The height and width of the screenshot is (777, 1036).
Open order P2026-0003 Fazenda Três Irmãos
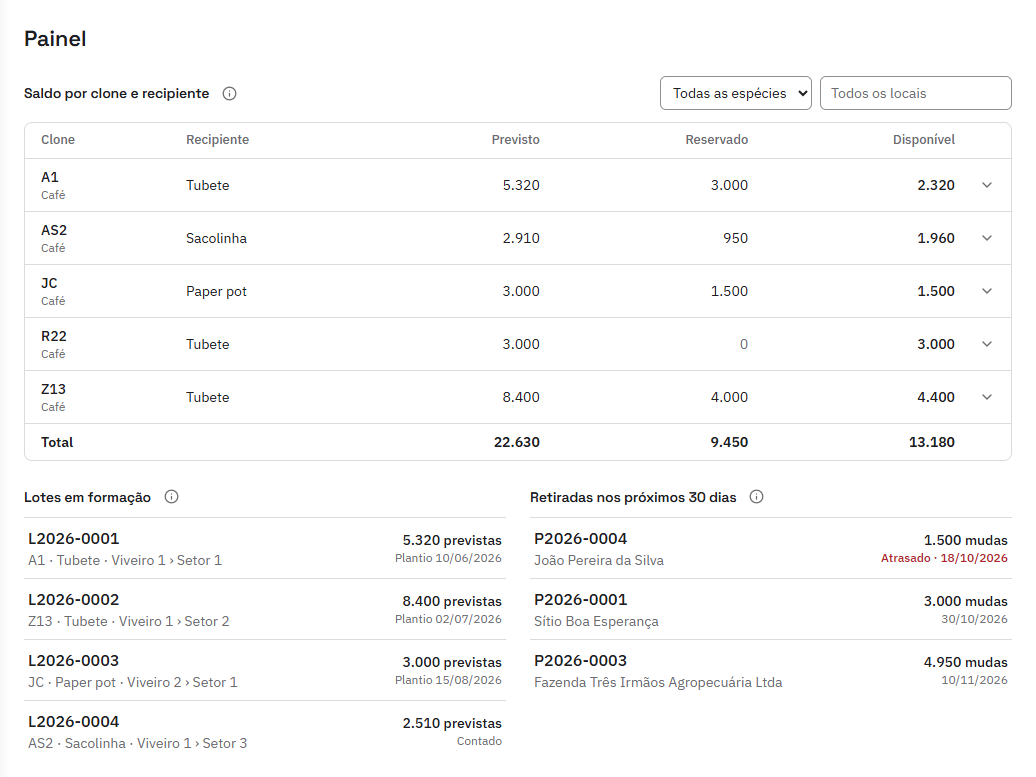coord(770,670)
